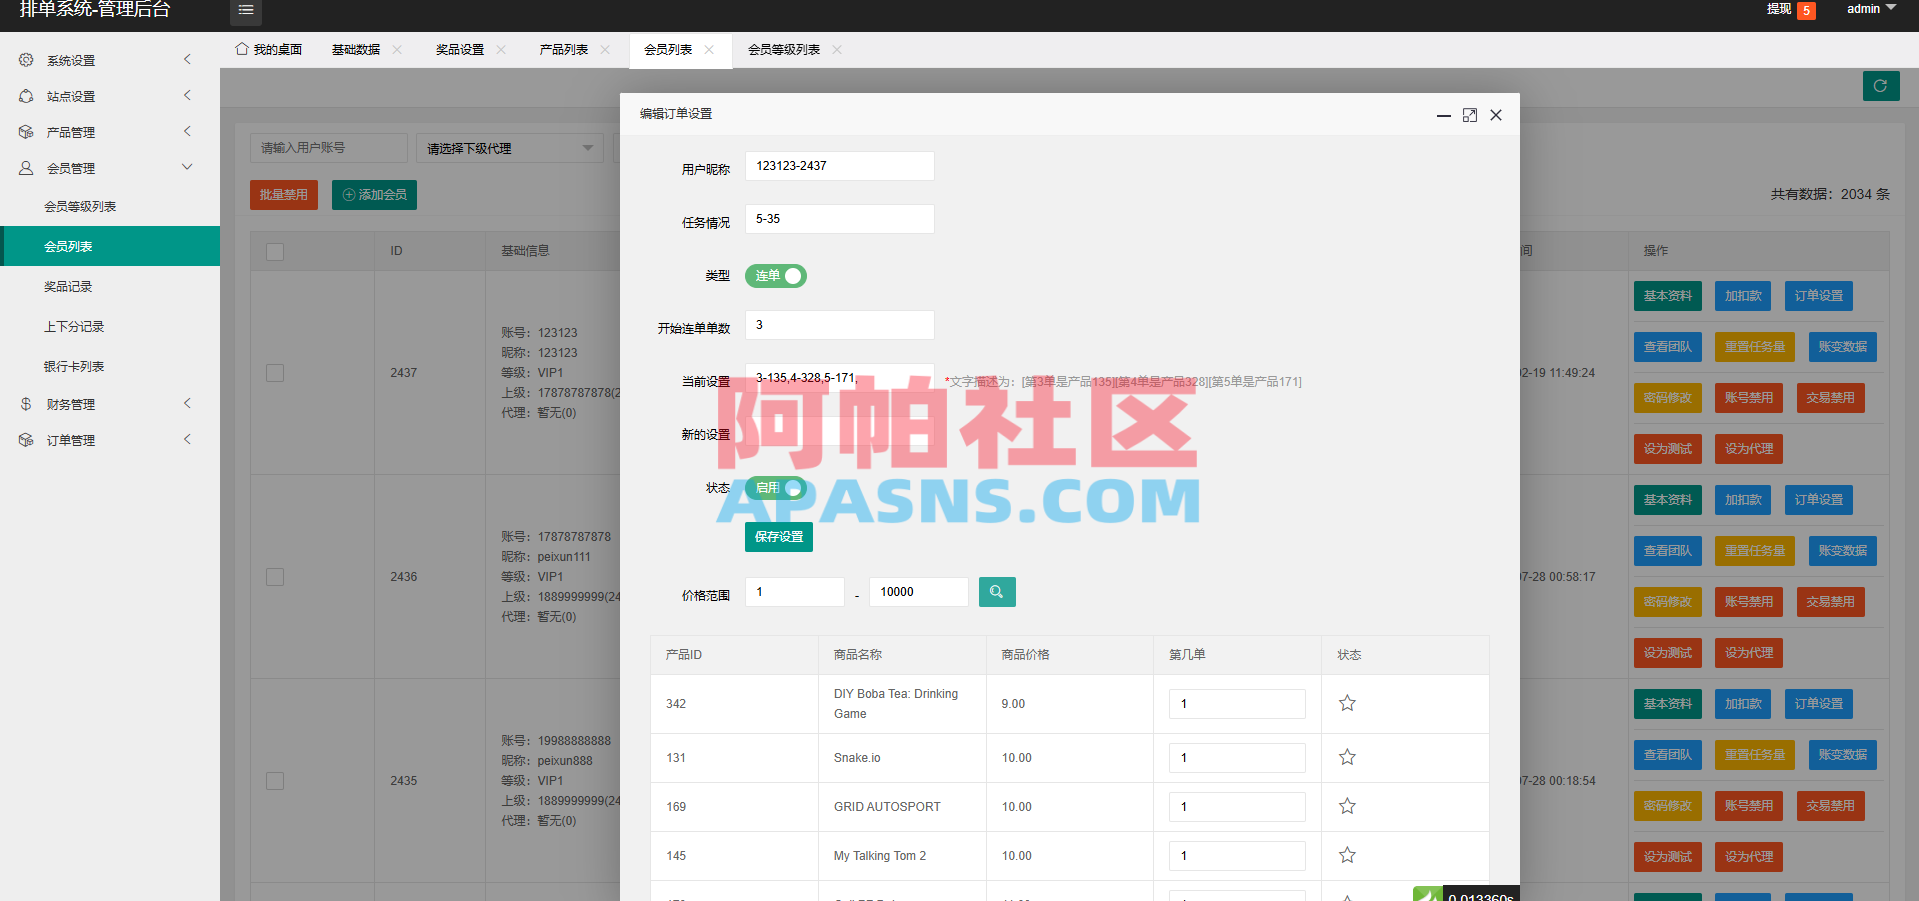
Task: Click the price range search magnifier icon
Action: 996,592
